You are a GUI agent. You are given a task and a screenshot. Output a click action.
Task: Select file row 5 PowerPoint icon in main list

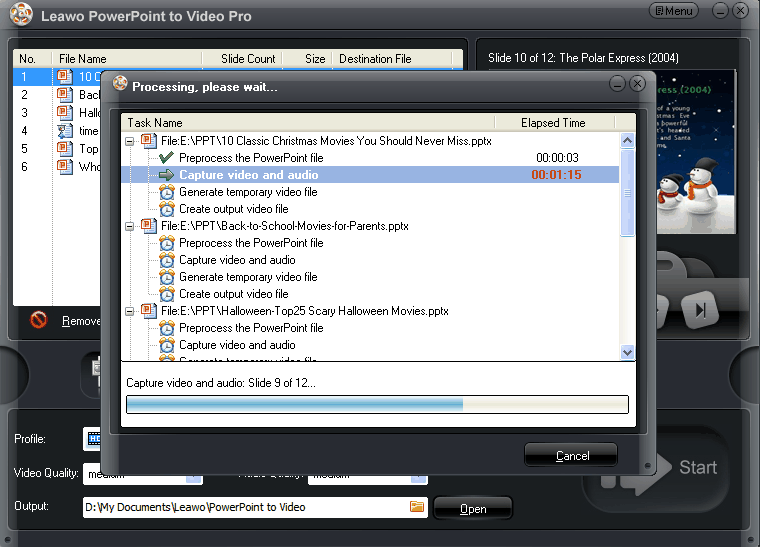(64, 149)
